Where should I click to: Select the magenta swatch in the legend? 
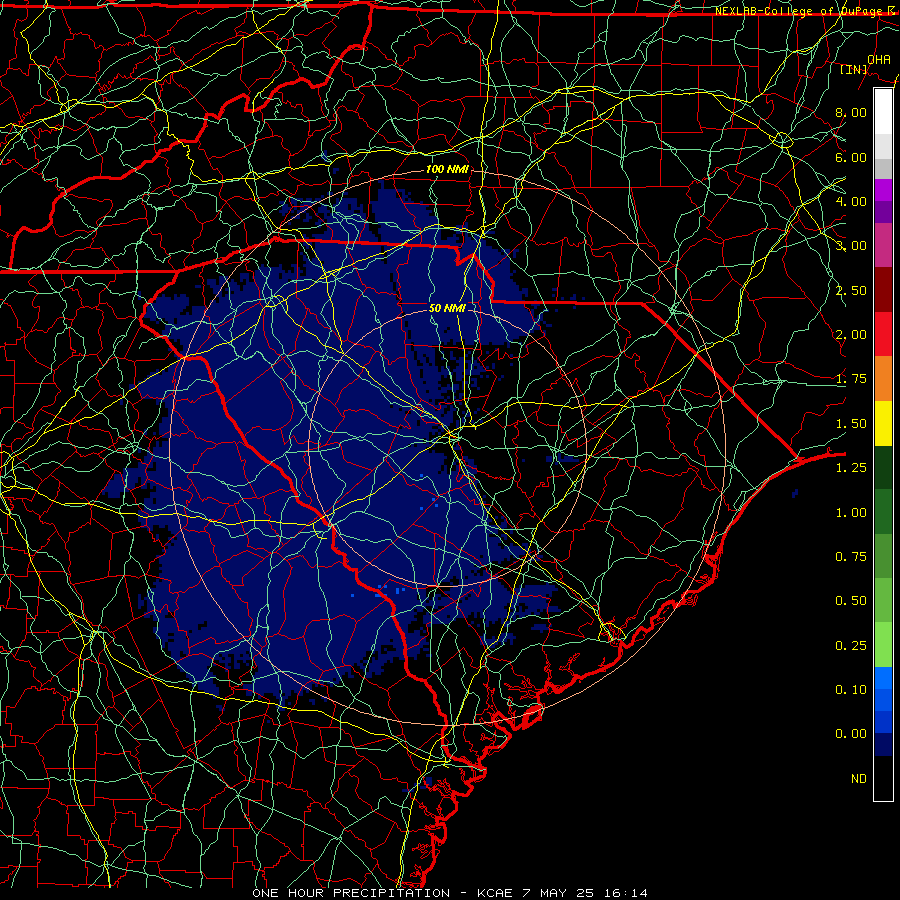[883, 190]
